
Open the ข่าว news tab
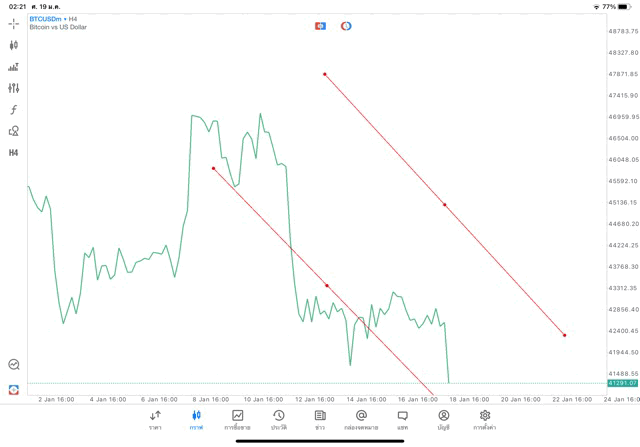coord(320,419)
